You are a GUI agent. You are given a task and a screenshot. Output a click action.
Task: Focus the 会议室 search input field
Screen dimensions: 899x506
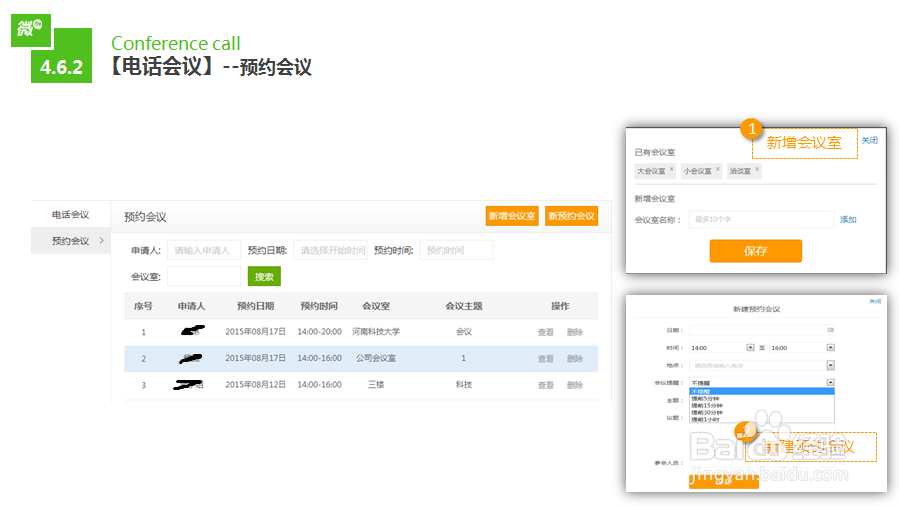[x=204, y=276]
